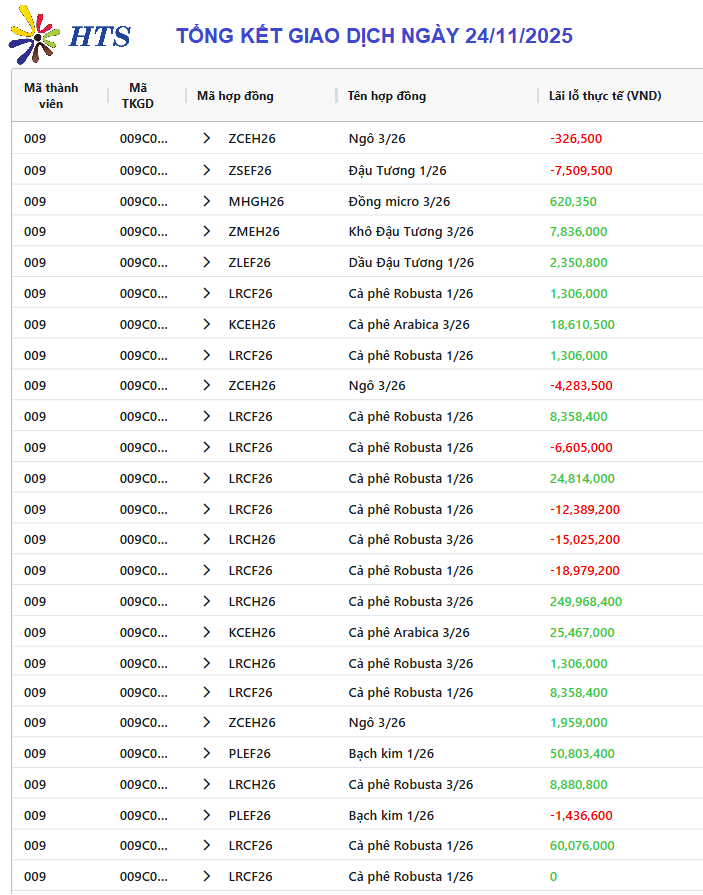Screen dimensions: 703x895
Task: Expand the ZMEH26 row arrow
Action: [206, 232]
